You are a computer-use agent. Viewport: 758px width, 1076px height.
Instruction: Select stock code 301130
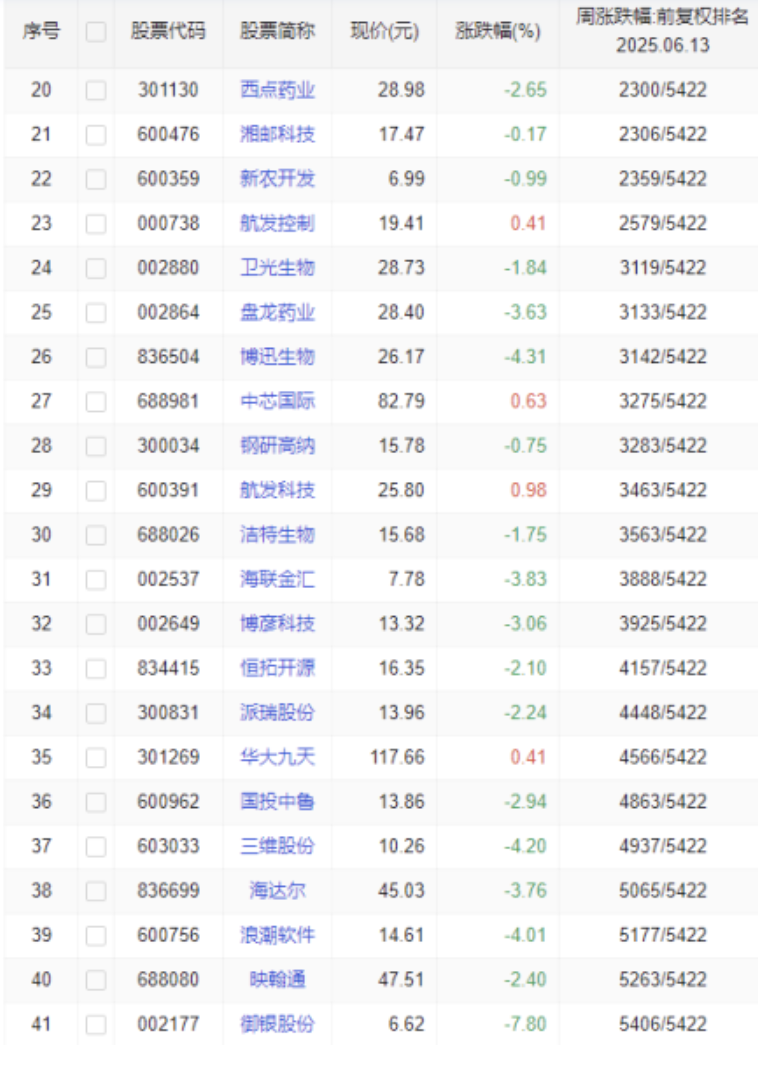click(x=168, y=90)
